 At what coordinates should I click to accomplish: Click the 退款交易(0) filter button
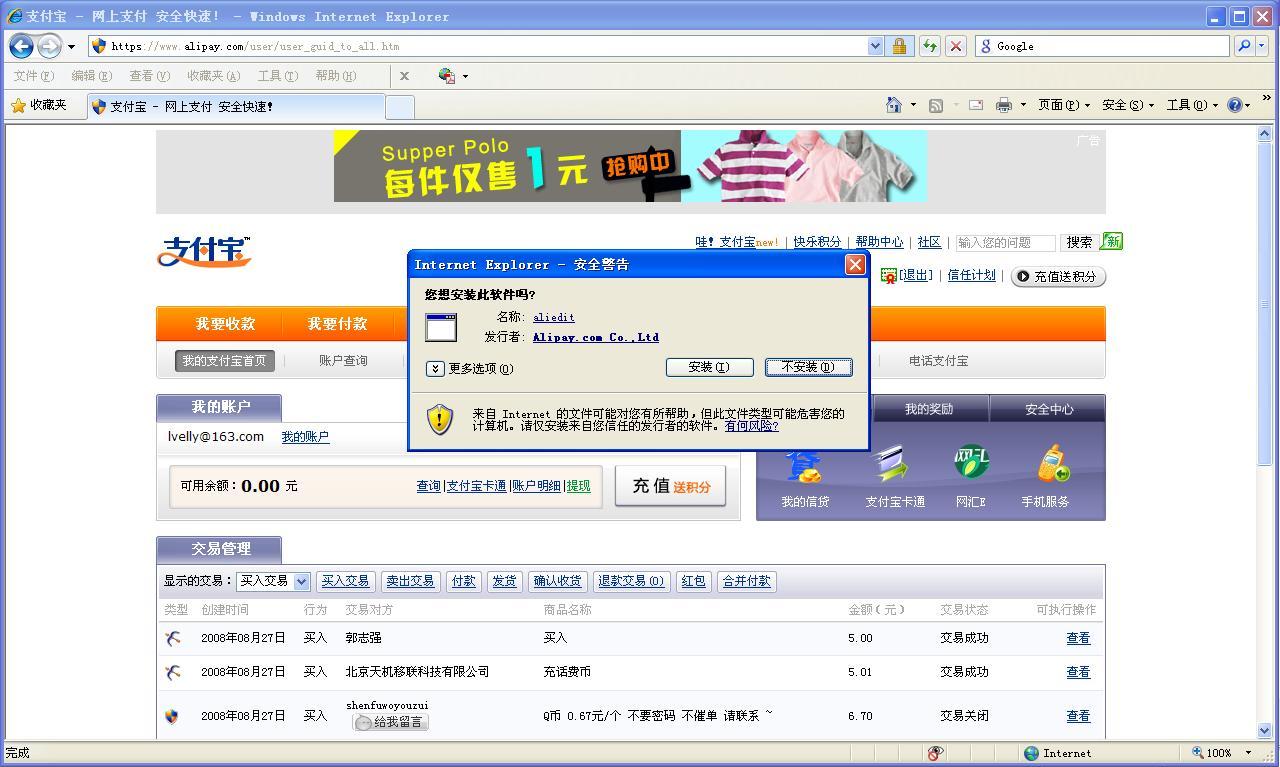tap(630, 581)
